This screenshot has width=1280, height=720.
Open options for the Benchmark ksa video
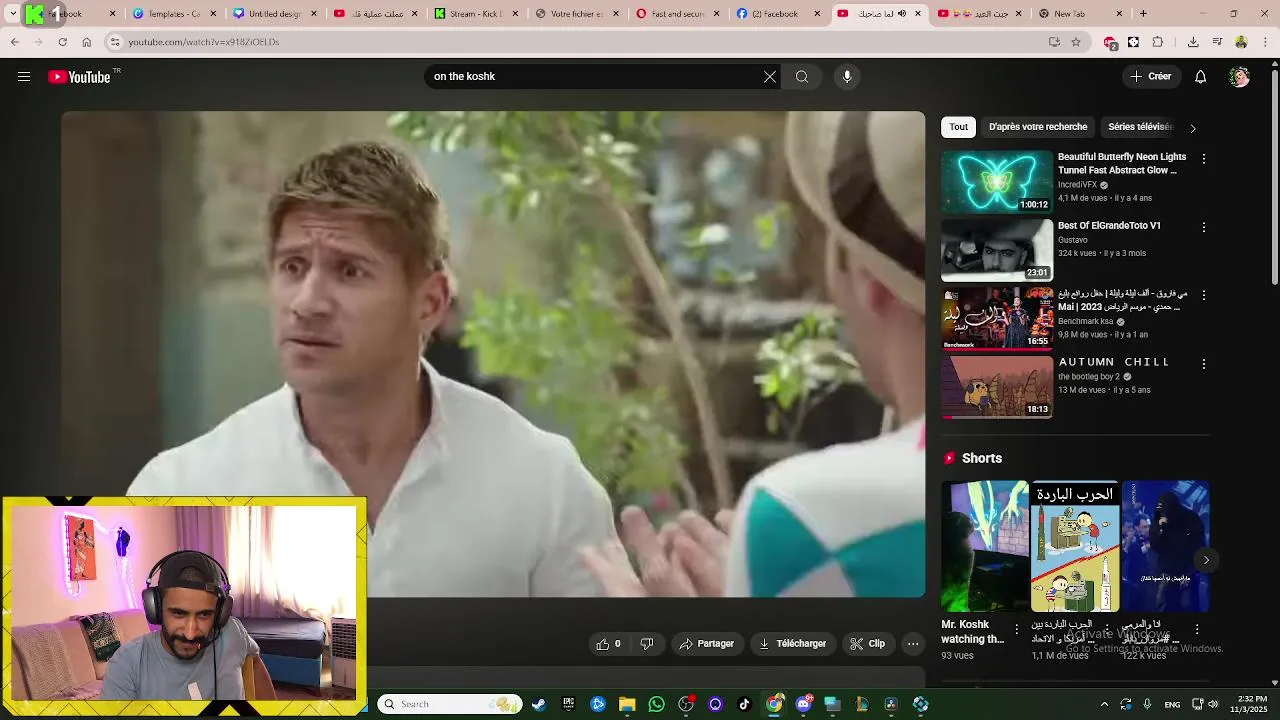tap(1204, 295)
